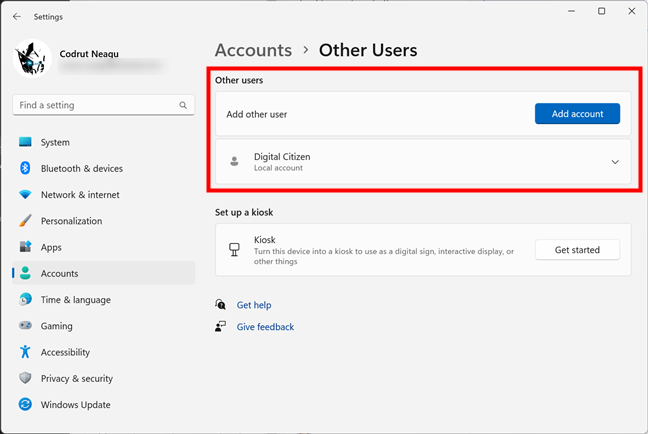Select the Digital Citizen local account name
This screenshot has height=434, width=648.
tap(282, 157)
